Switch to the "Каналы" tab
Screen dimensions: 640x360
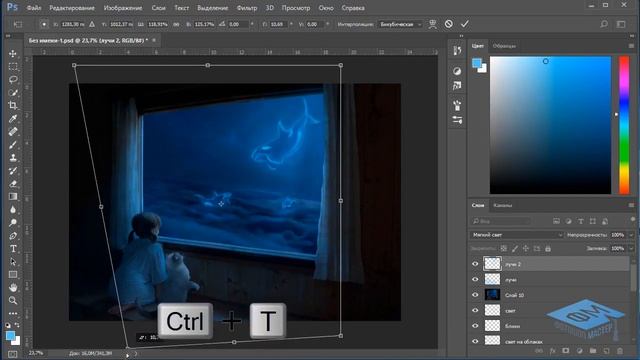point(502,205)
